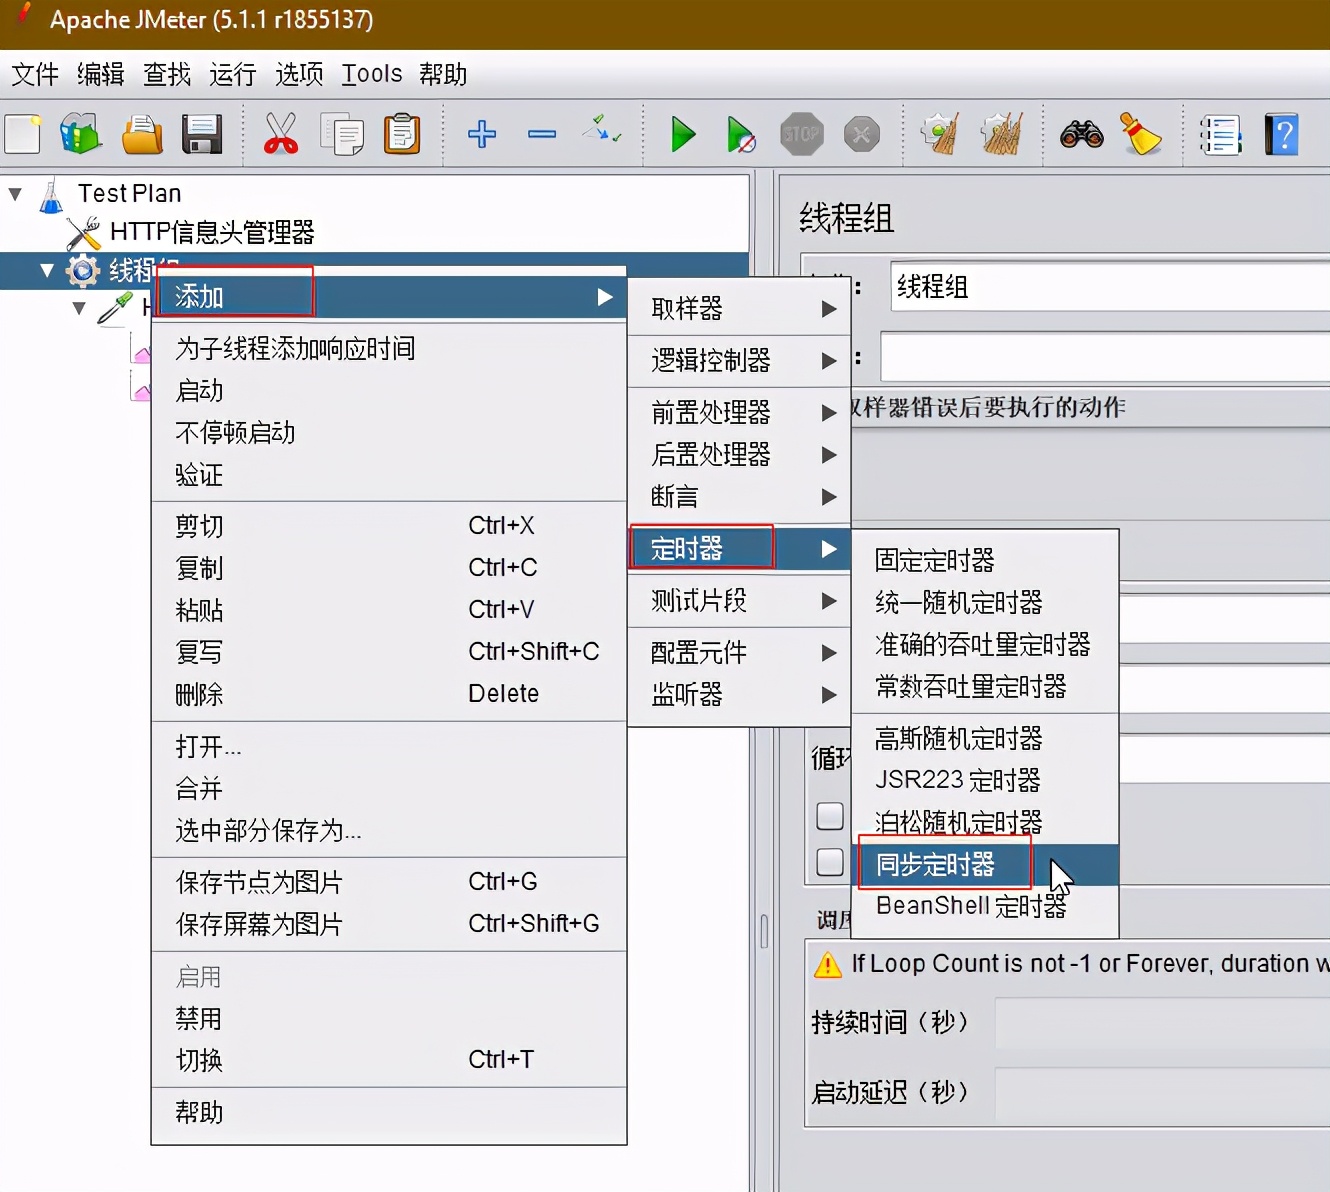Expand the 前置处理器 submenu

739,412
